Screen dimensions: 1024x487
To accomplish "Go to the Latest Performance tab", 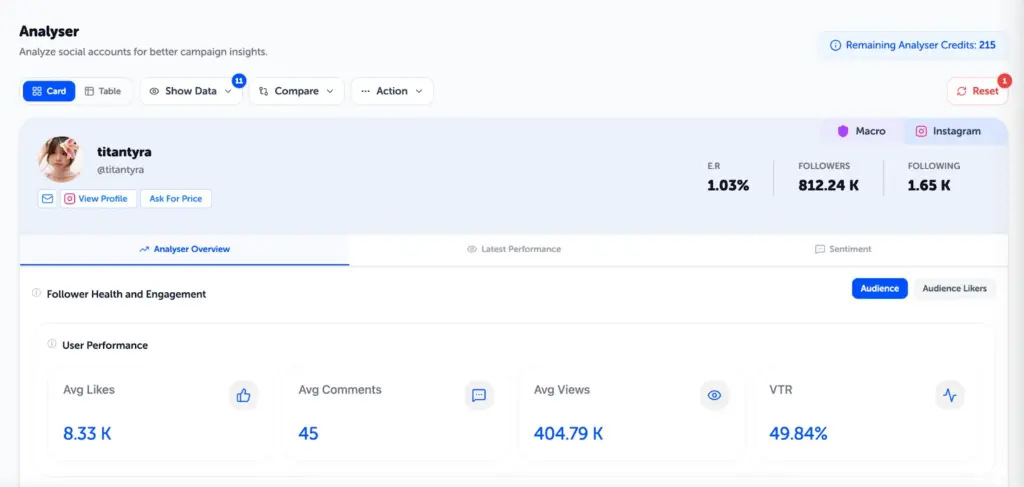I will point(514,249).
